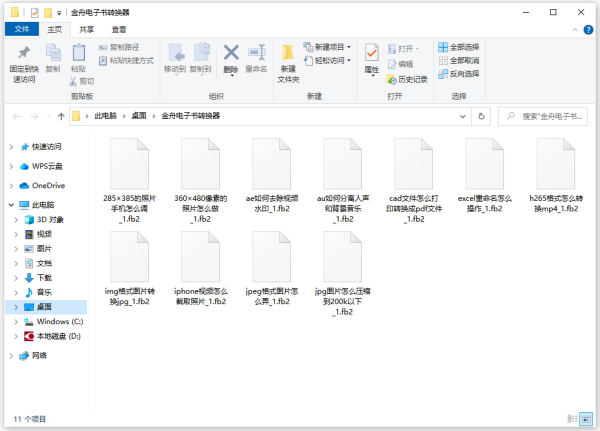Switch to large icons view in status bar
This screenshot has width=600, height=431.
[586, 419]
